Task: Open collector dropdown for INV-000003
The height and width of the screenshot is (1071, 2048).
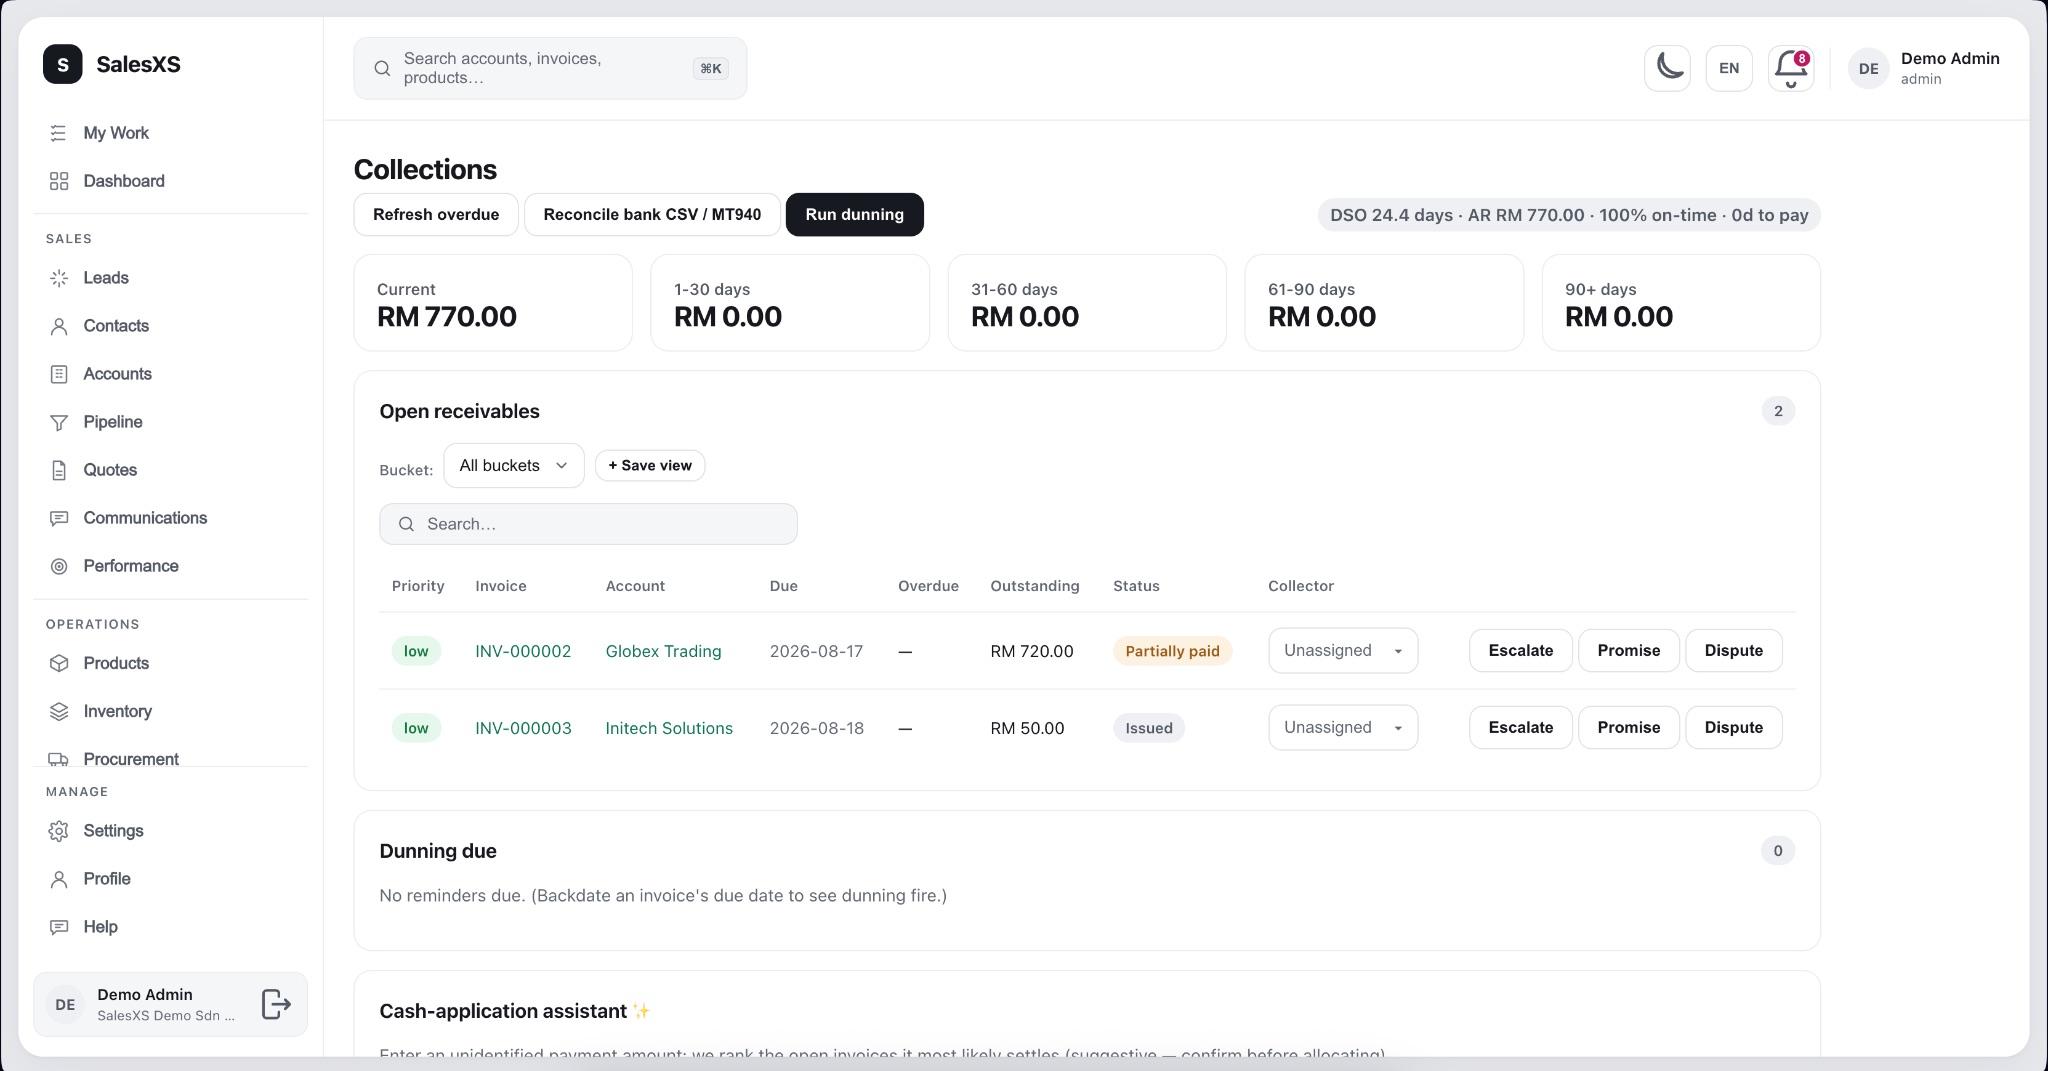Action: click(1343, 728)
